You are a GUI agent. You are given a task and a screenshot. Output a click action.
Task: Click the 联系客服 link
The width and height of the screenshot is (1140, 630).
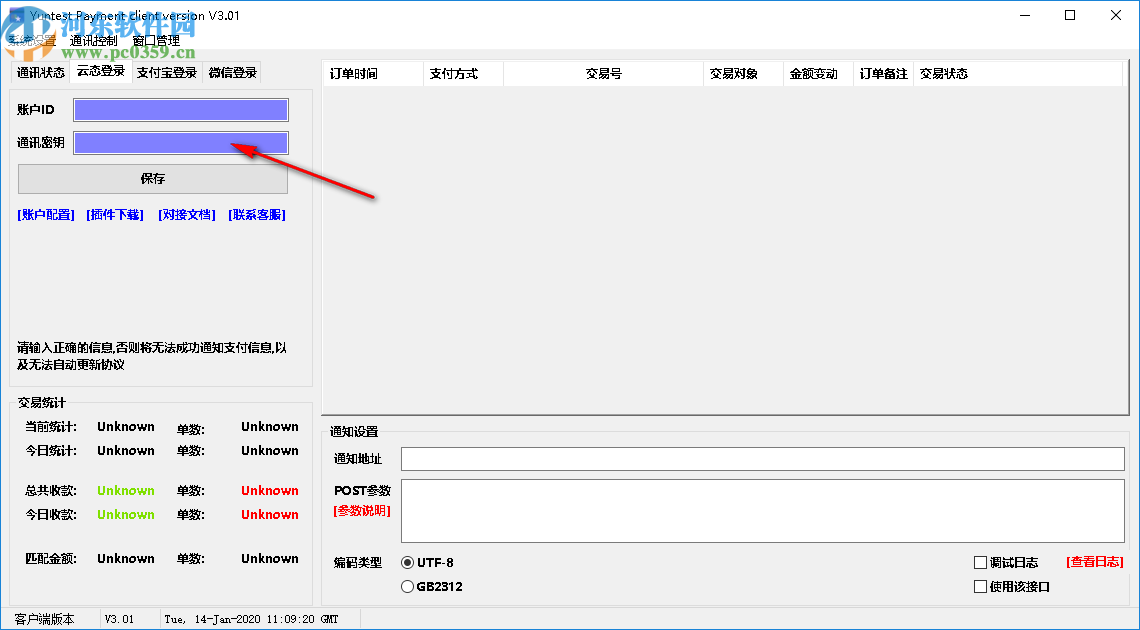(257, 214)
